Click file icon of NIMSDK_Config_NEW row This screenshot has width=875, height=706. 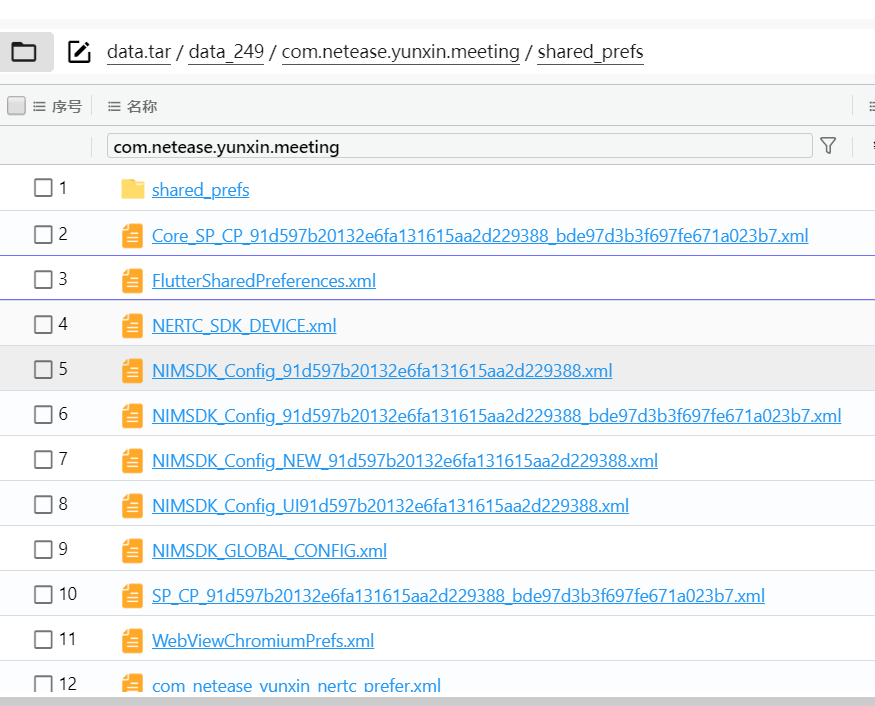[132, 461]
